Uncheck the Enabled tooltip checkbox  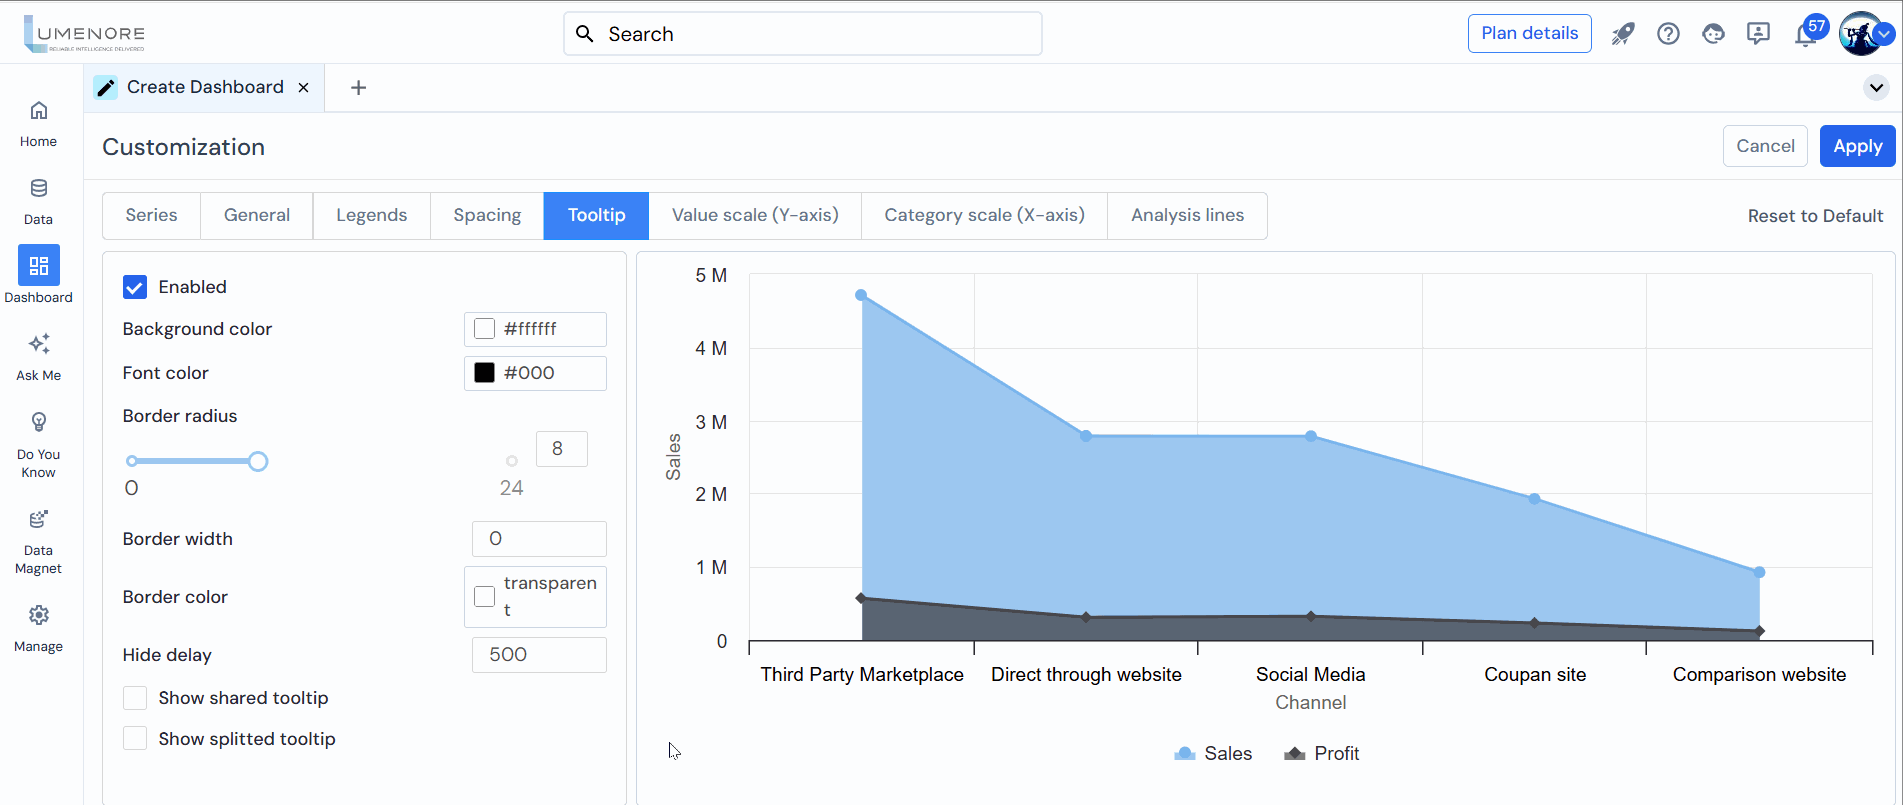[x=135, y=288]
